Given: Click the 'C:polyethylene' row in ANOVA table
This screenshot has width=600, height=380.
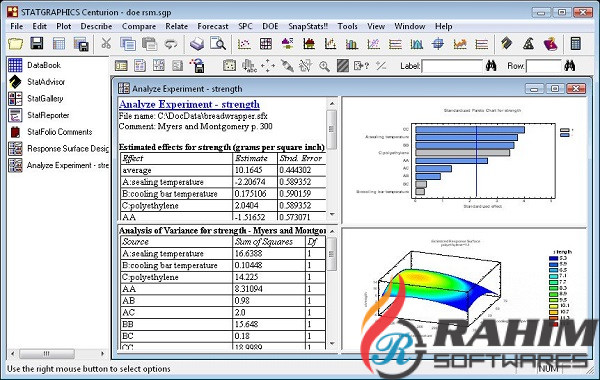Looking at the screenshot, I should click(223, 277).
